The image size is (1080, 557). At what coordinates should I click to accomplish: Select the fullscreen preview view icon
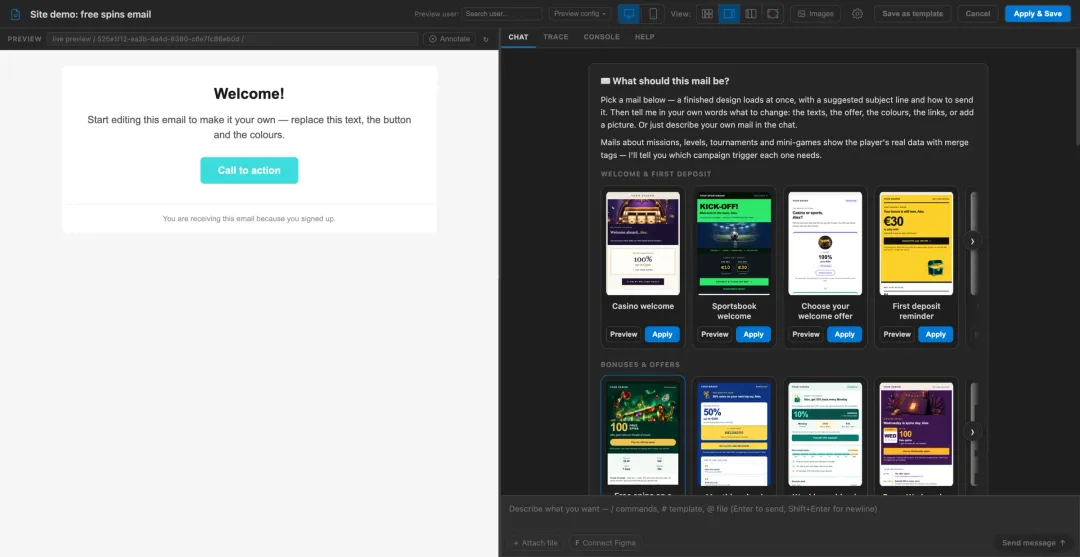pyautogui.click(x=773, y=14)
